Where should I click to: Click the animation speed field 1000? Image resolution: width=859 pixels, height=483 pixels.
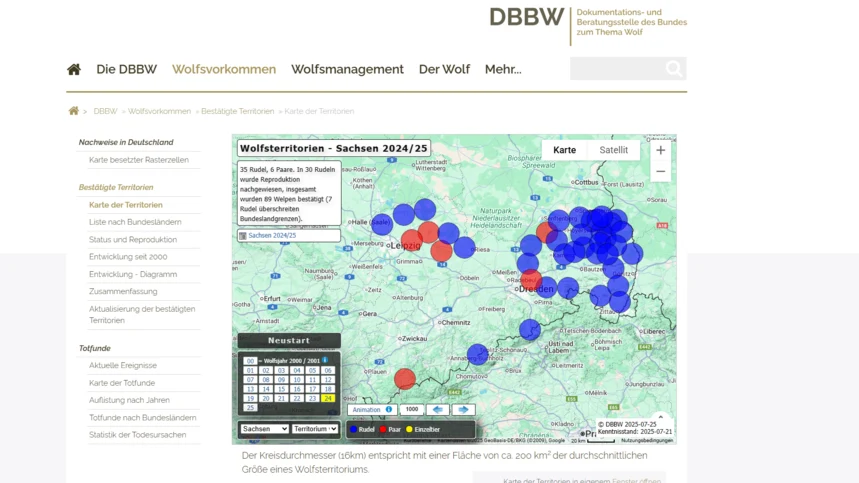pos(412,409)
